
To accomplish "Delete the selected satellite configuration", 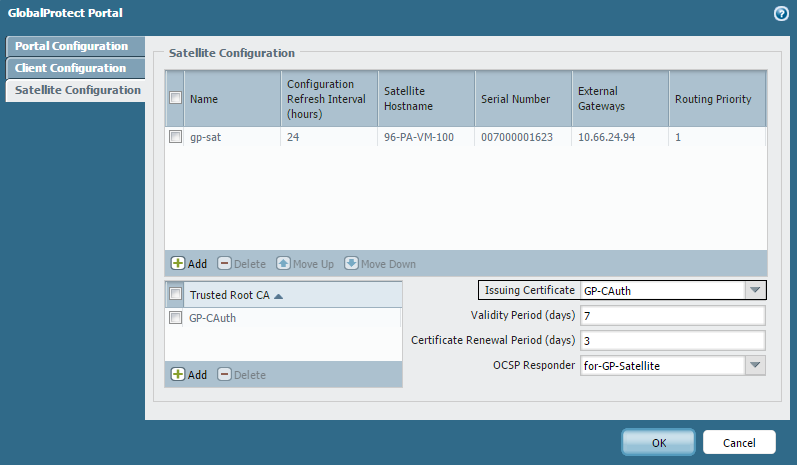I will coord(241,264).
